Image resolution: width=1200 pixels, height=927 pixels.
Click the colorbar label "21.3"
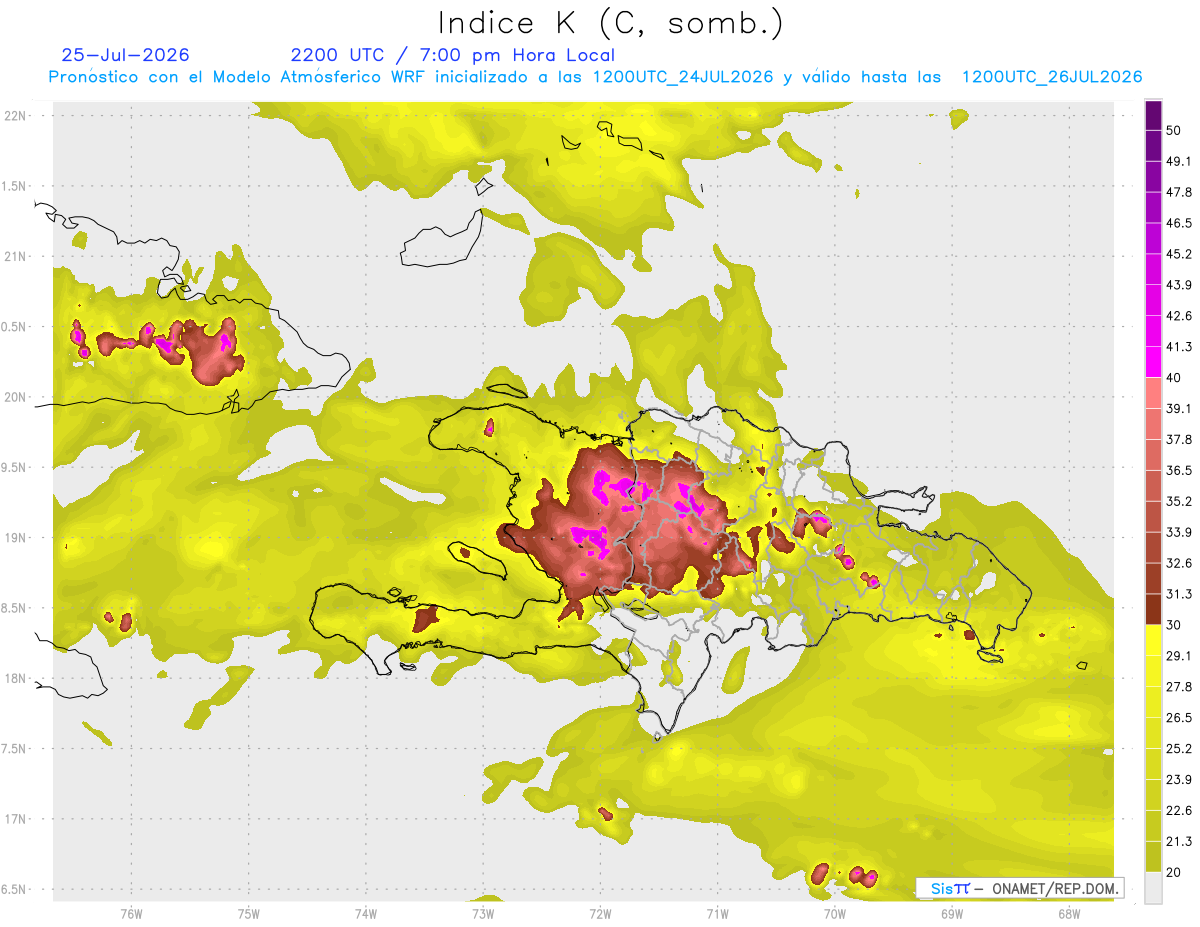[x=1179, y=841]
